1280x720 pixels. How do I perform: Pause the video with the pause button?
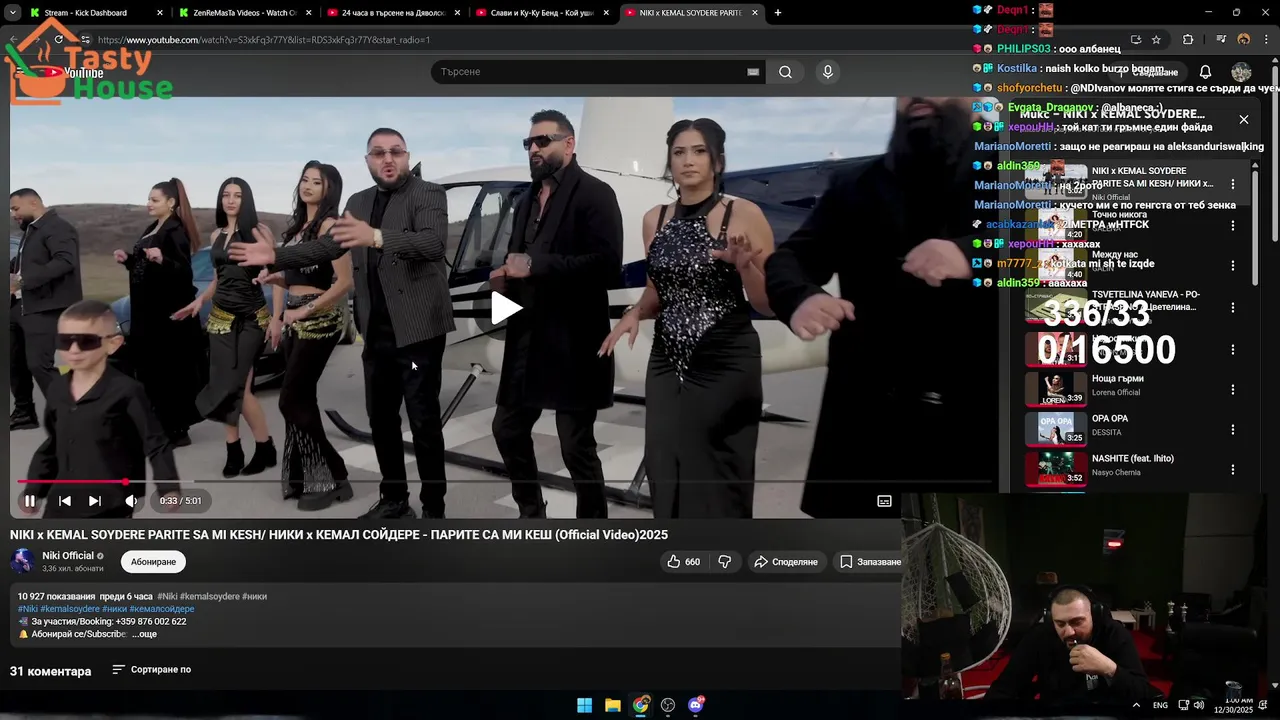click(x=30, y=501)
